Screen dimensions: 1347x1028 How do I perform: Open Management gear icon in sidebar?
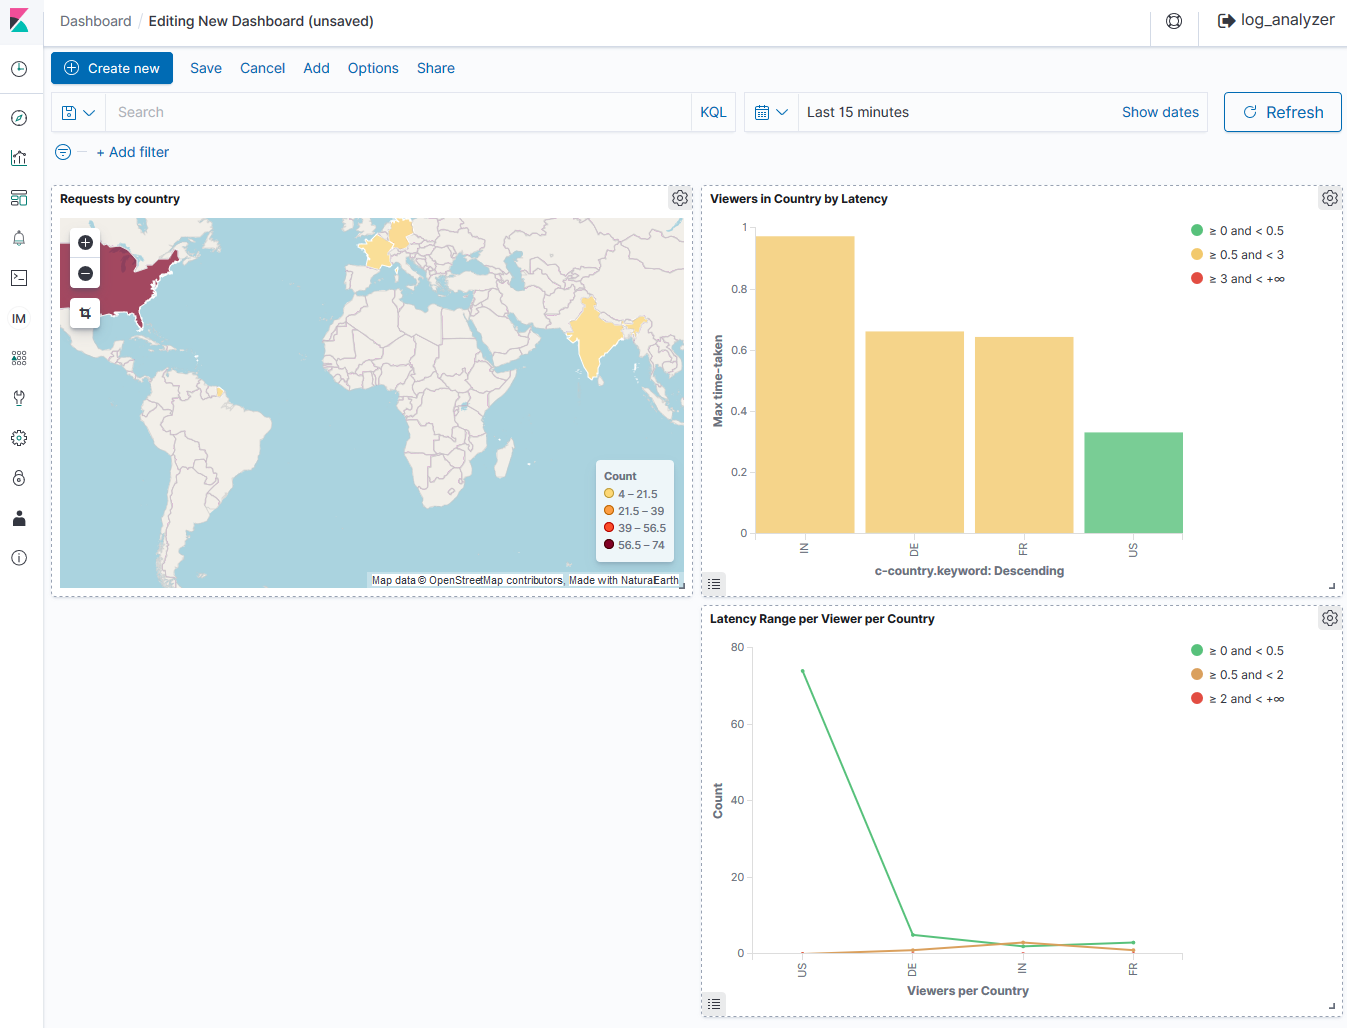(x=19, y=438)
